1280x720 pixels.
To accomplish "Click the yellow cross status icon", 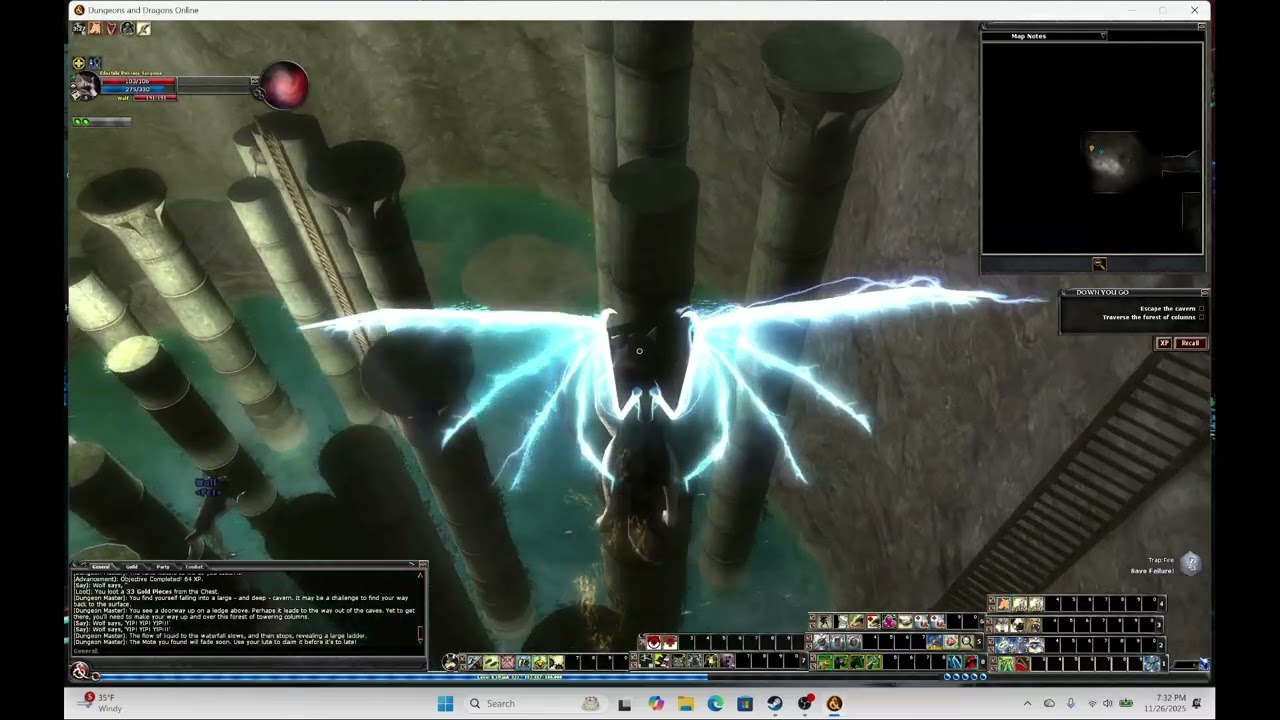I will click(79, 63).
